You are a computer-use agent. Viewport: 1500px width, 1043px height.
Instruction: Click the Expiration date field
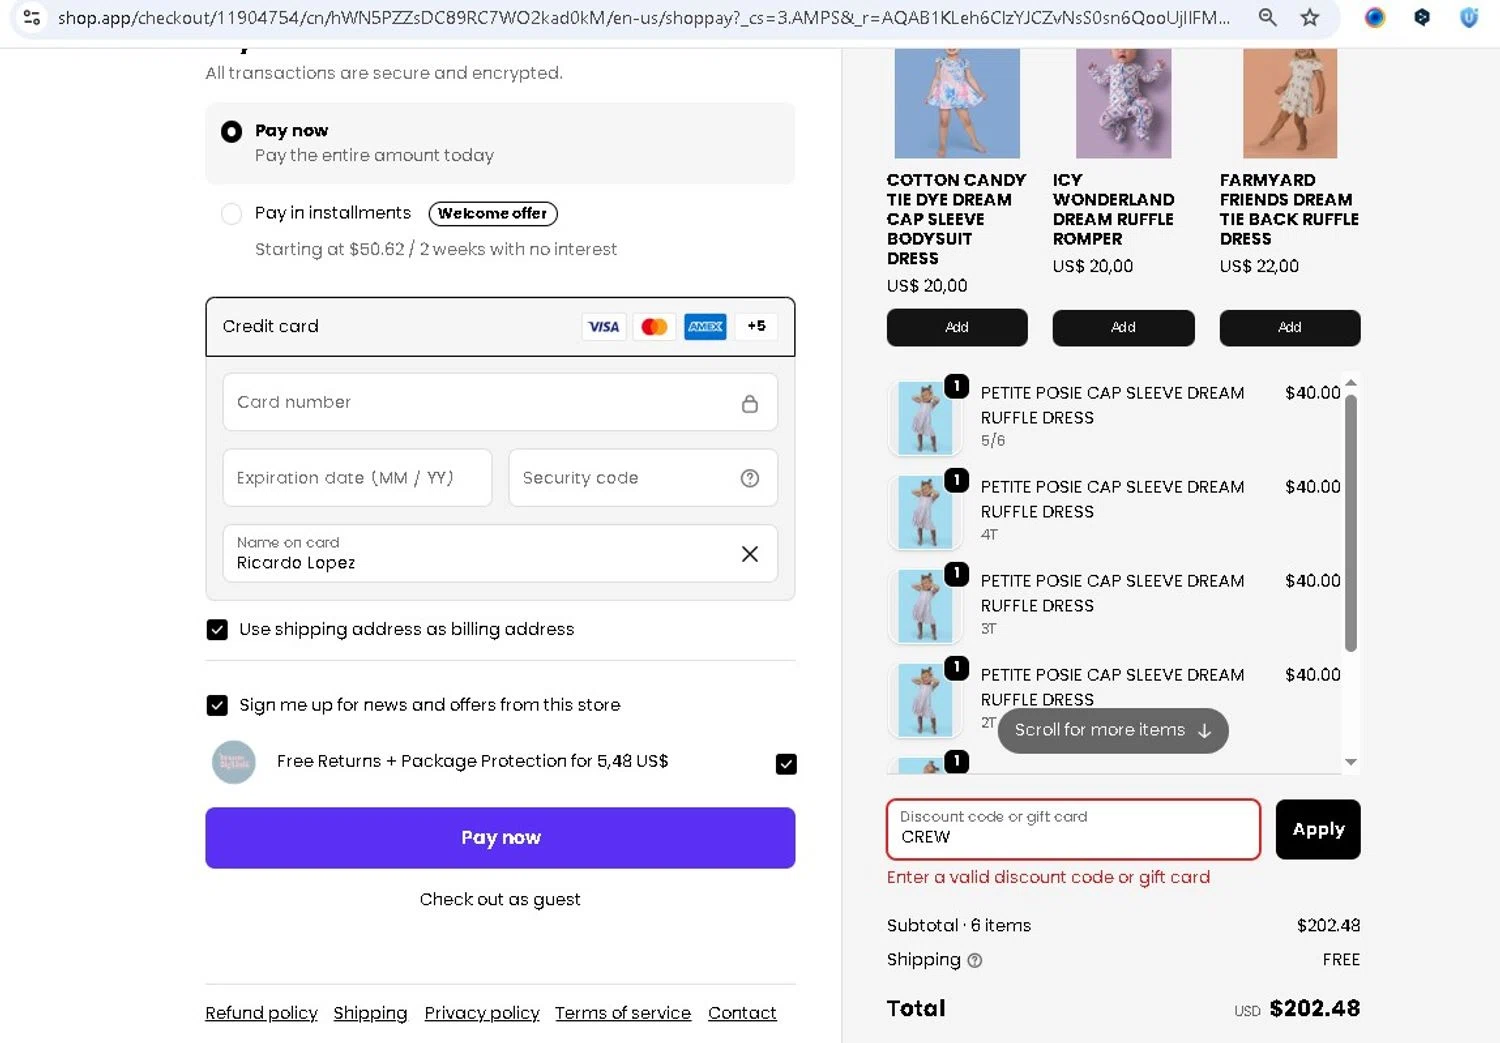[357, 478]
